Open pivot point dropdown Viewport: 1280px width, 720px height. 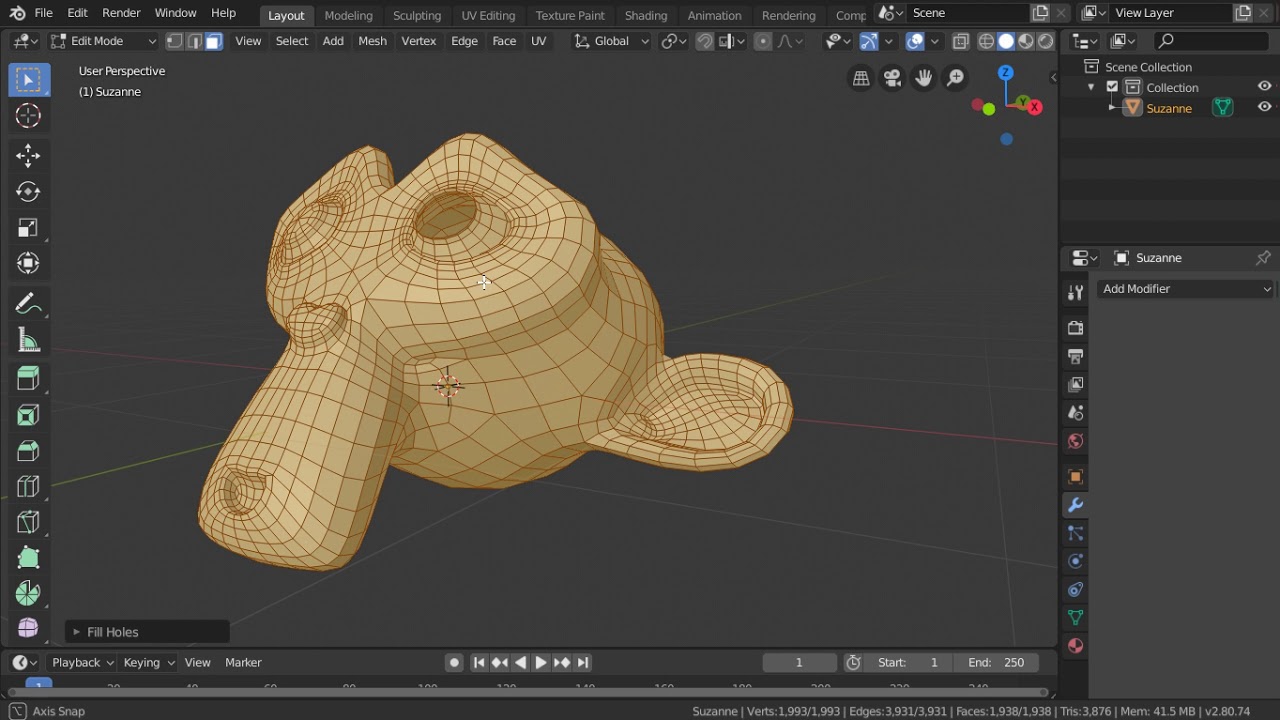pos(673,41)
